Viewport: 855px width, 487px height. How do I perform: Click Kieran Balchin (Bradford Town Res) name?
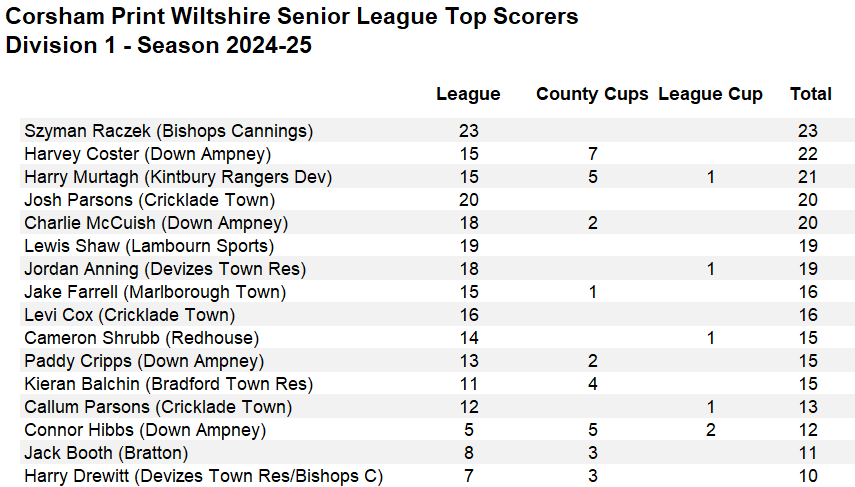pos(169,384)
